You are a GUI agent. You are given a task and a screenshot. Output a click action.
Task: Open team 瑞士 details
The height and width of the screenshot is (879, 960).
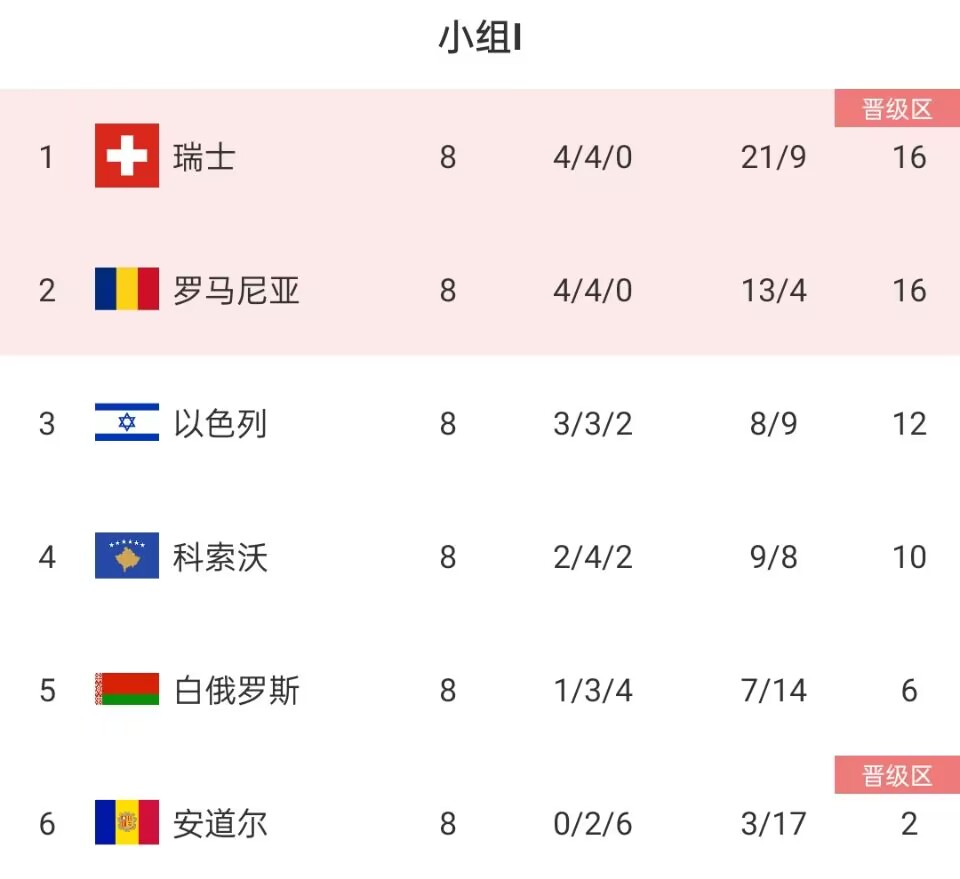coord(204,157)
